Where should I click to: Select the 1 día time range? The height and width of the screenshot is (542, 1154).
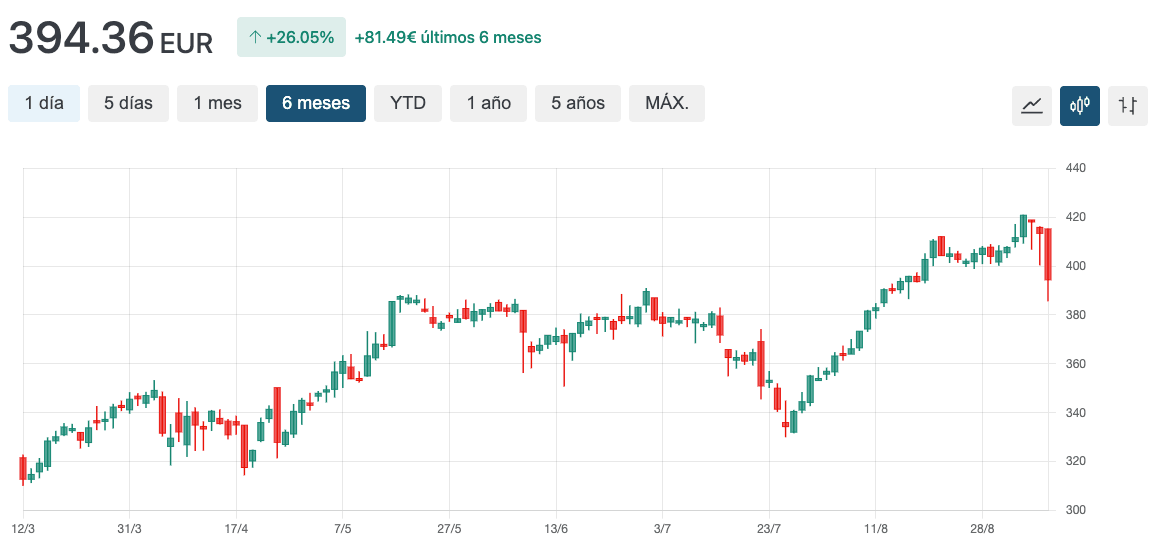[x=44, y=103]
